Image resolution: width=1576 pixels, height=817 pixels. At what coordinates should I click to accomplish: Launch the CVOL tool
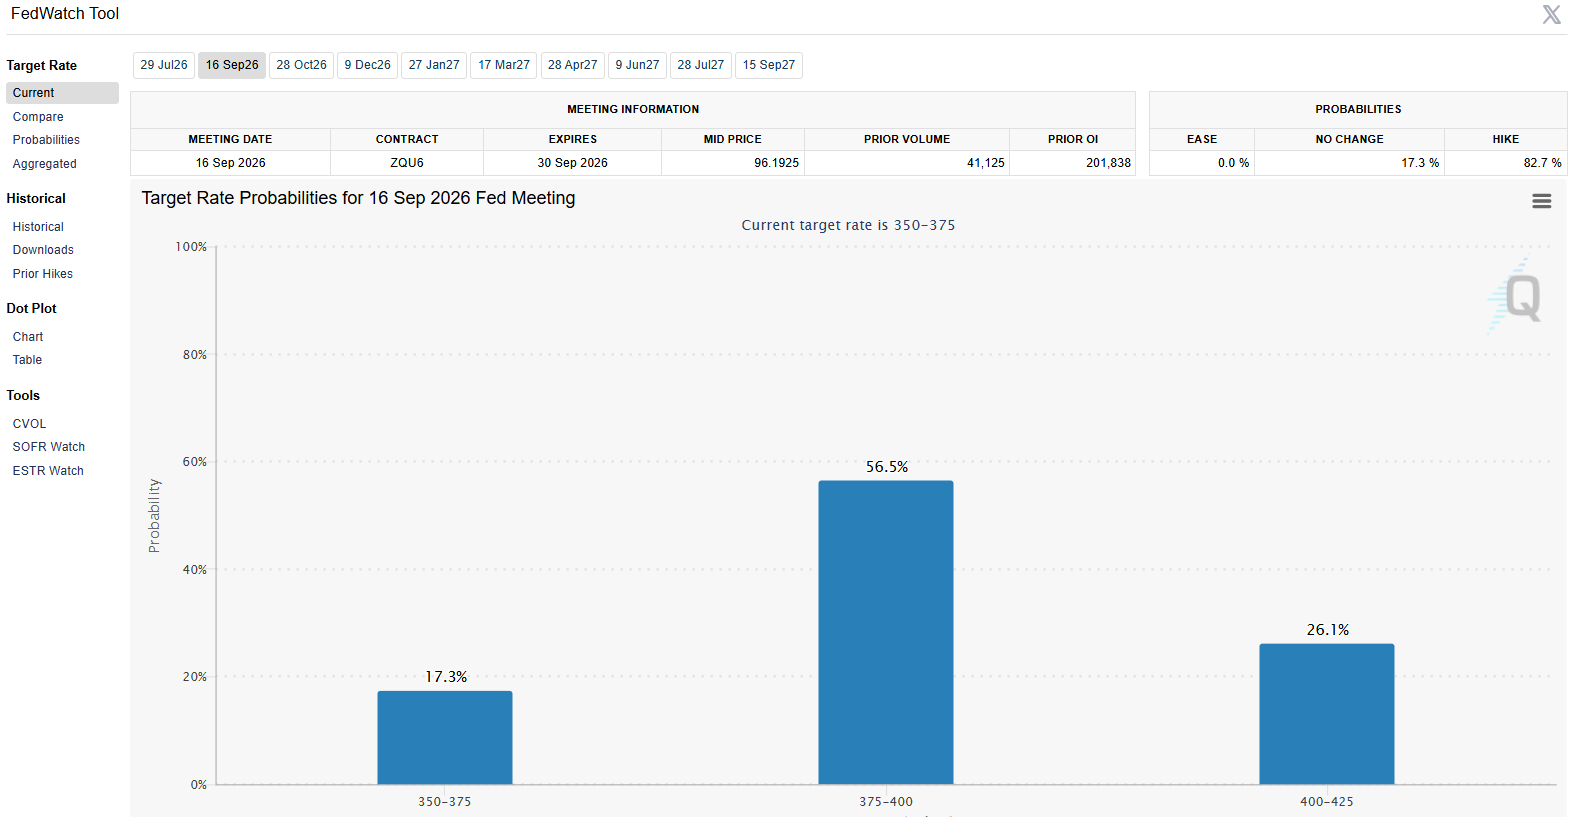coord(29,424)
